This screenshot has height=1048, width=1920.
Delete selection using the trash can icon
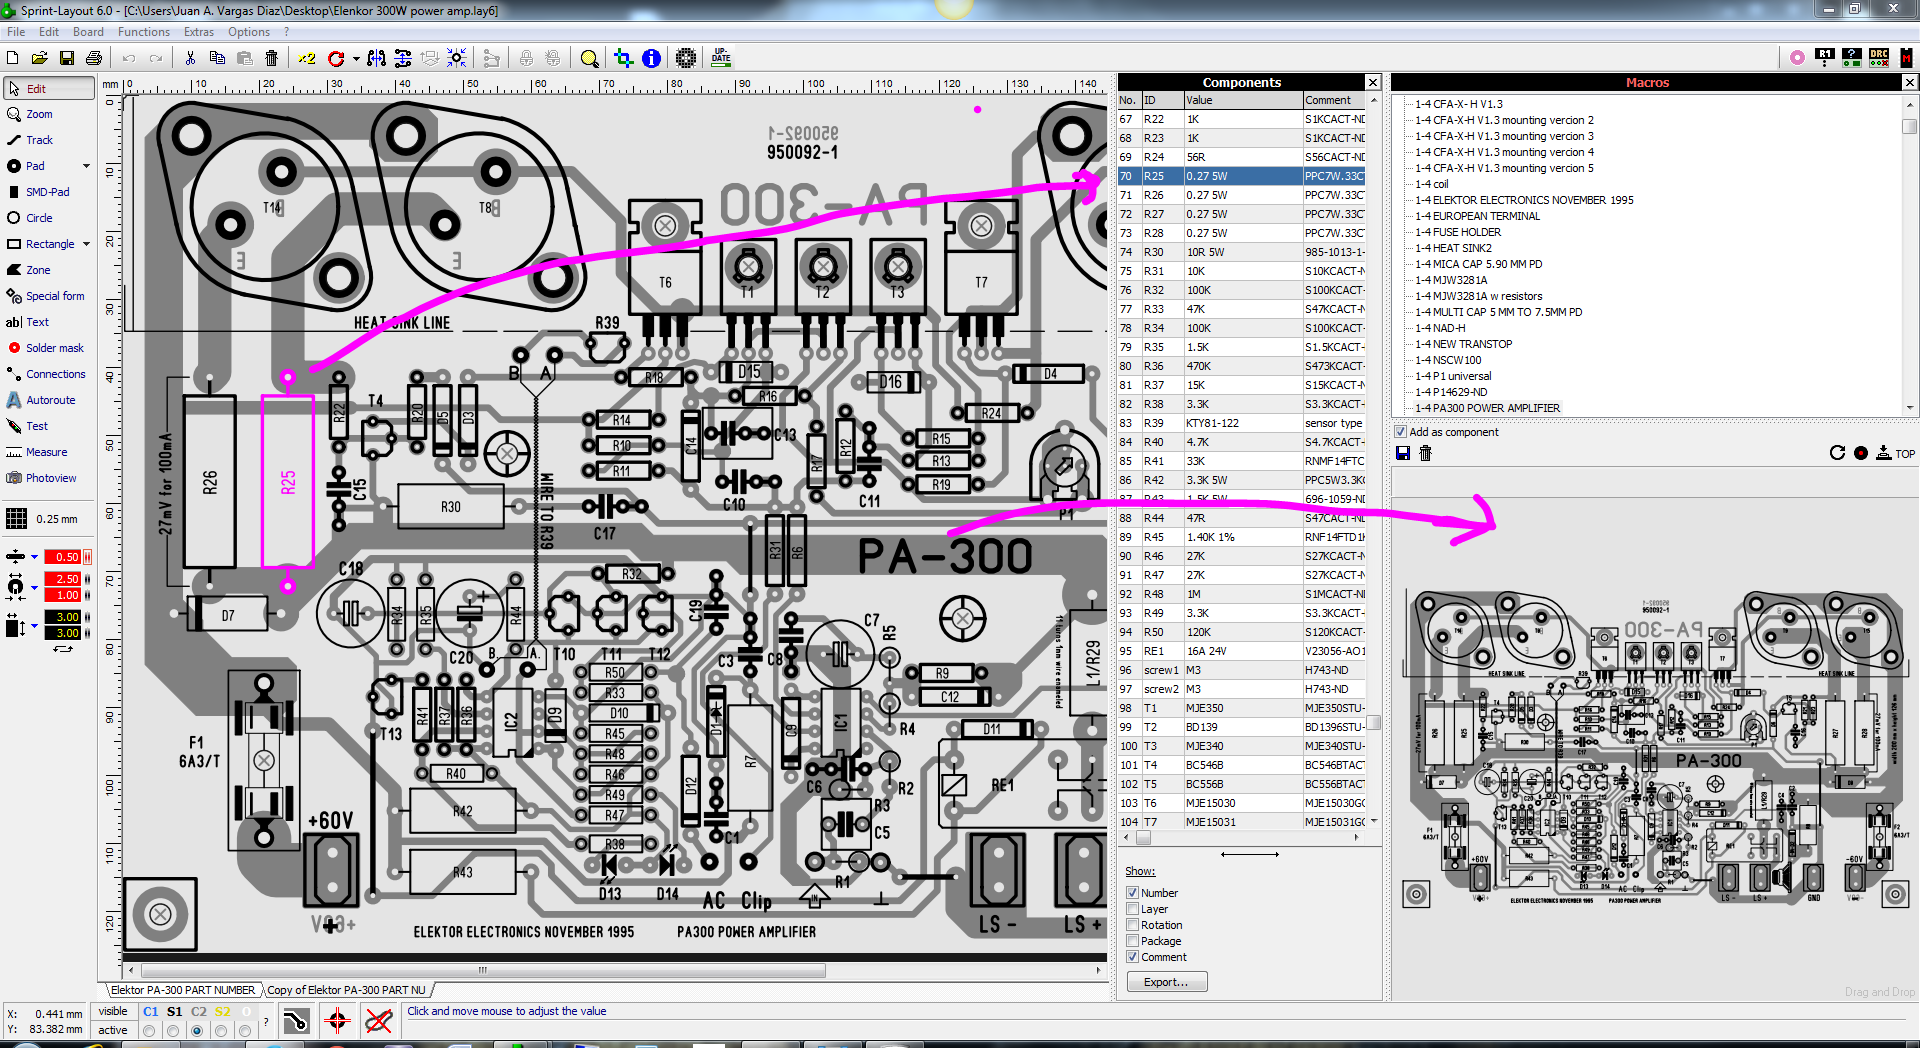(x=271, y=58)
